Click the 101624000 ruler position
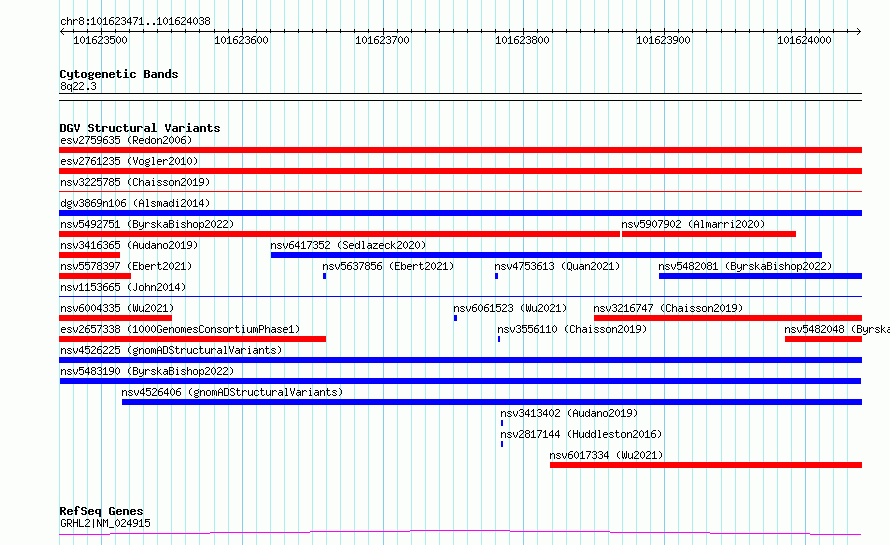The width and height of the screenshot is (890, 545). coord(804,40)
